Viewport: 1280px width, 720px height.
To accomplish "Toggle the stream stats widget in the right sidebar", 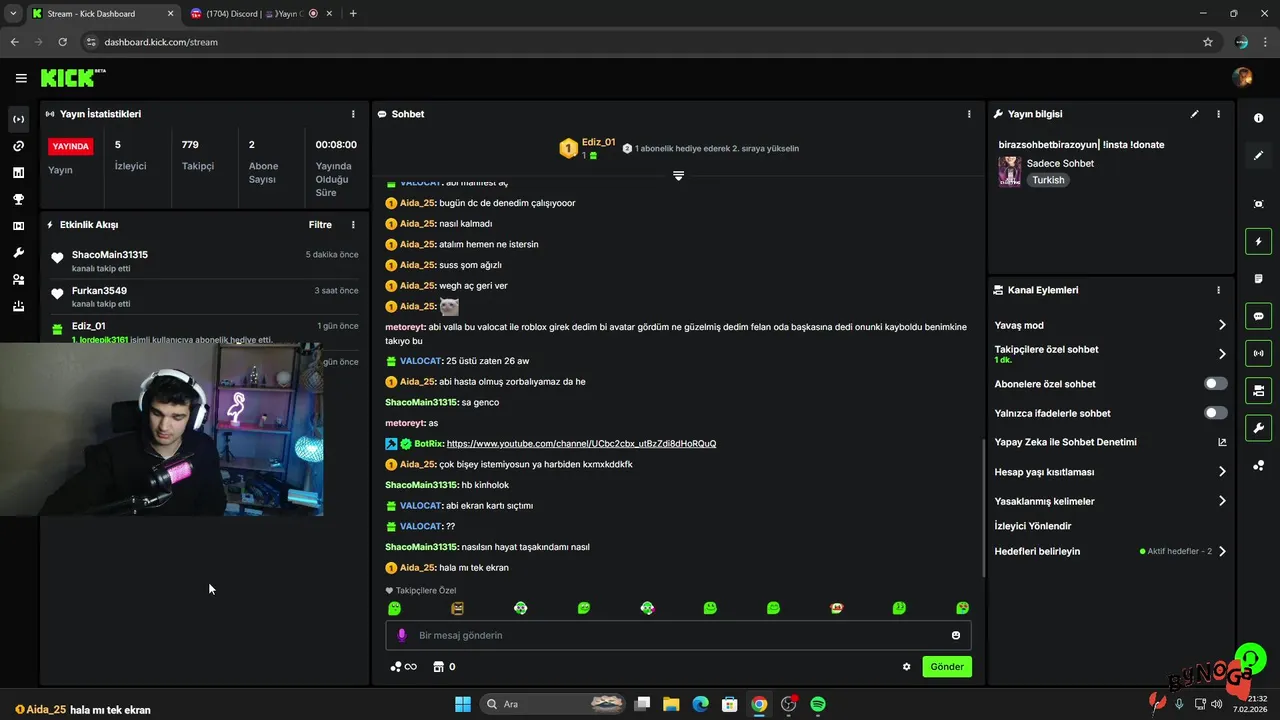I will pos(1258,353).
